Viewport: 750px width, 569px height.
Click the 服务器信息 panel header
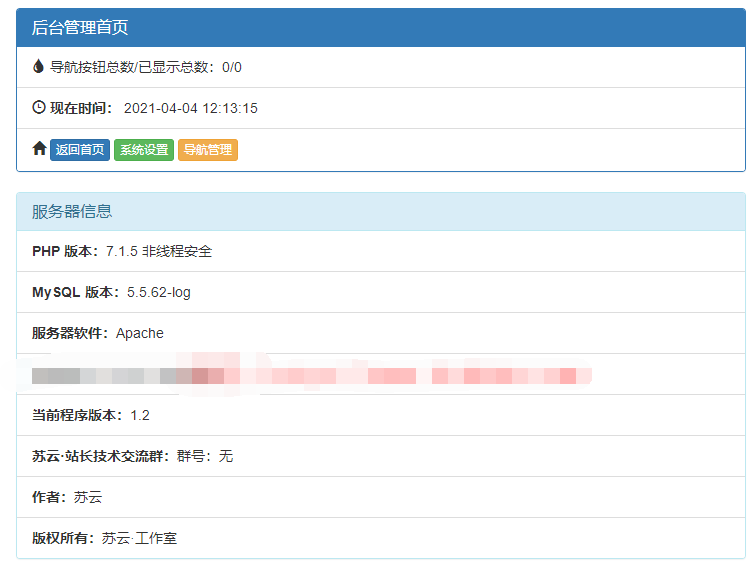tap(72, 211)
